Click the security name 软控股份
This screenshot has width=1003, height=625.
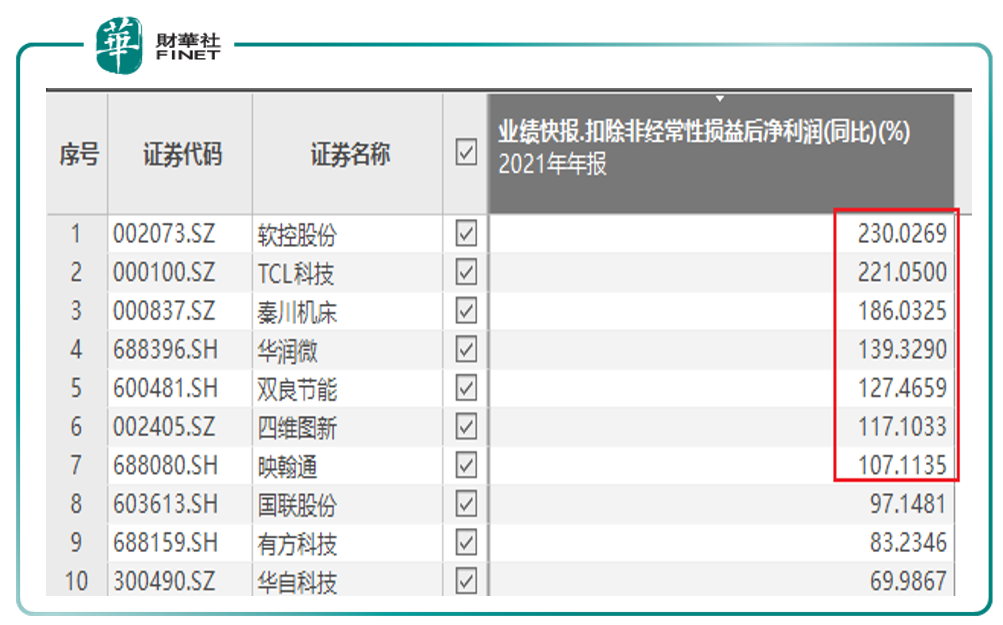tap(297, 235)
